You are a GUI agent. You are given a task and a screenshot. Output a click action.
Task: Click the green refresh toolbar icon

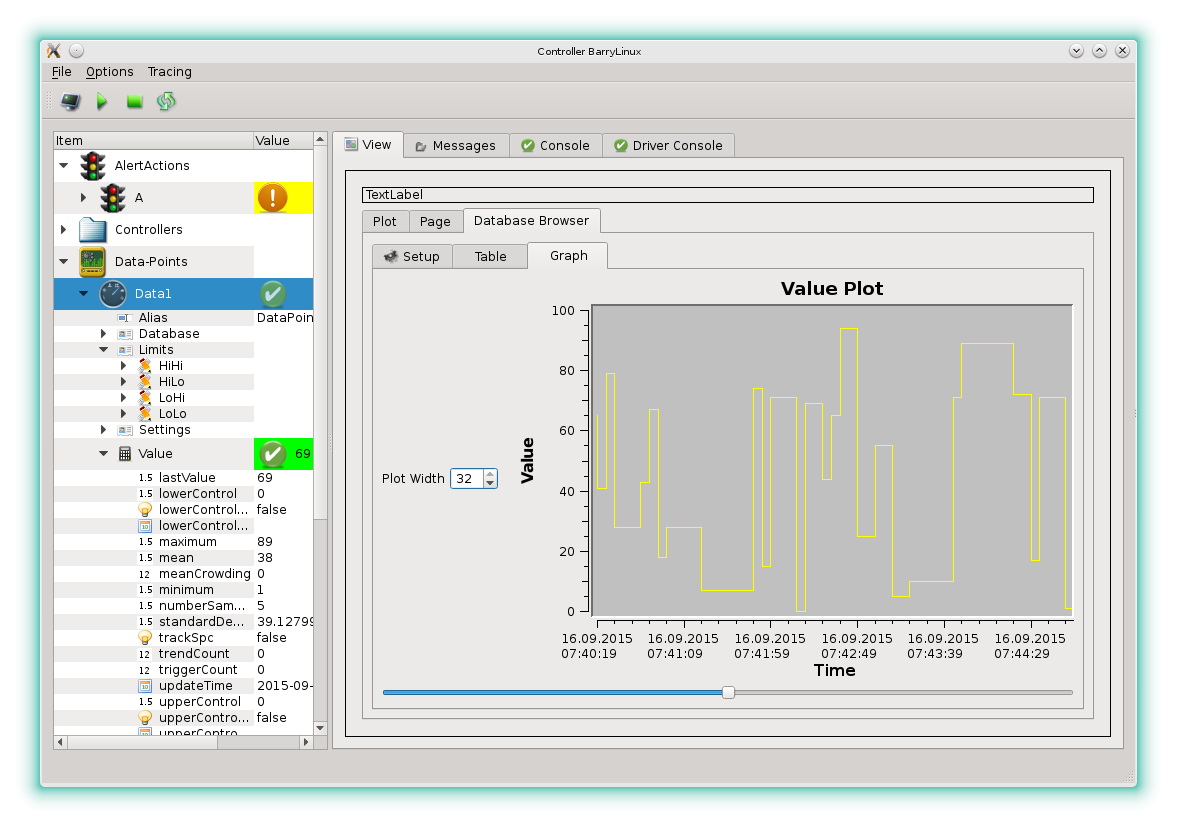point(166,101)
